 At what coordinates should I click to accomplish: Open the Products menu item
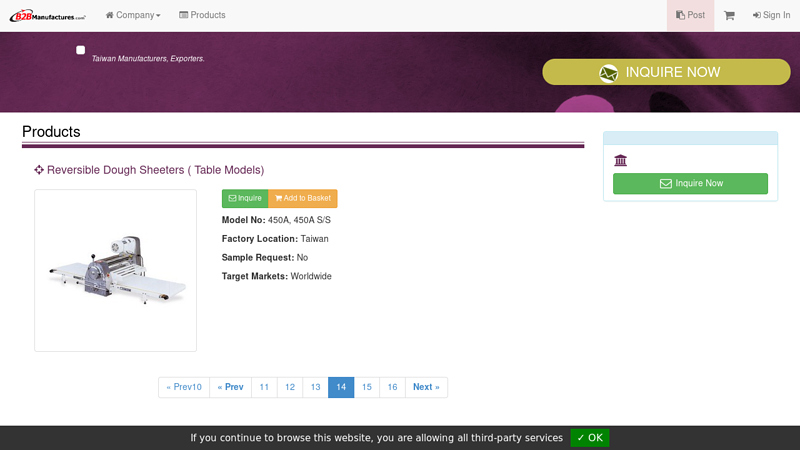(202, 15)
